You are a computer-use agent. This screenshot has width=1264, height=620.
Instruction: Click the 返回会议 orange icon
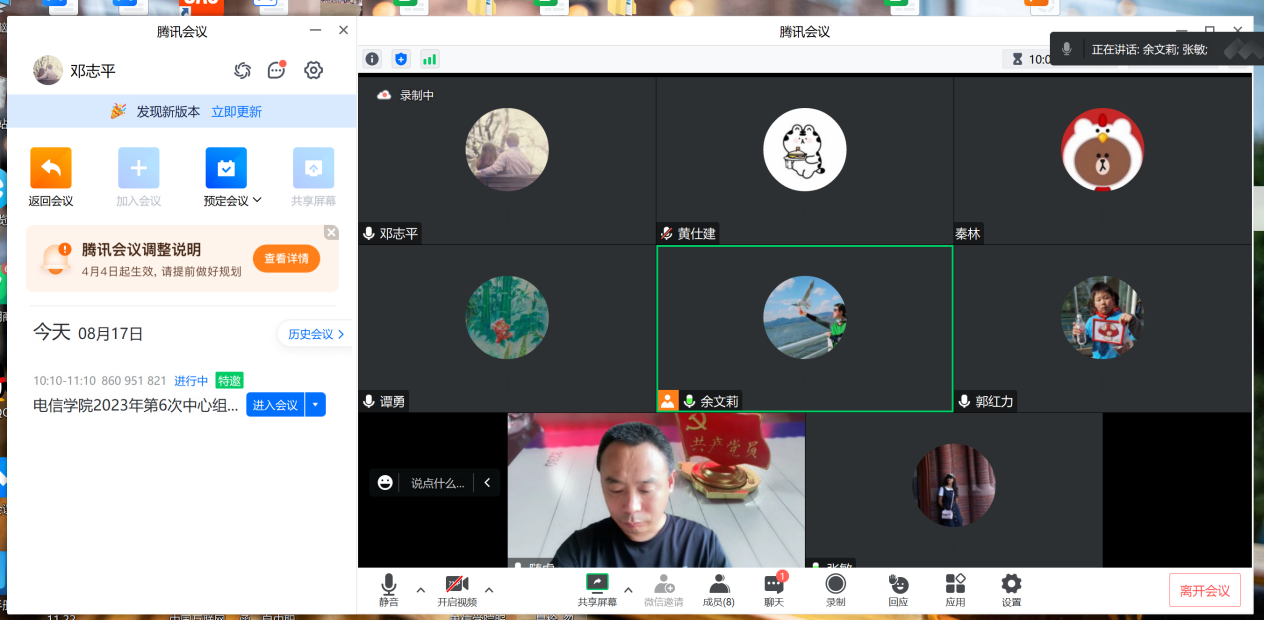click(x=51, y=168)
